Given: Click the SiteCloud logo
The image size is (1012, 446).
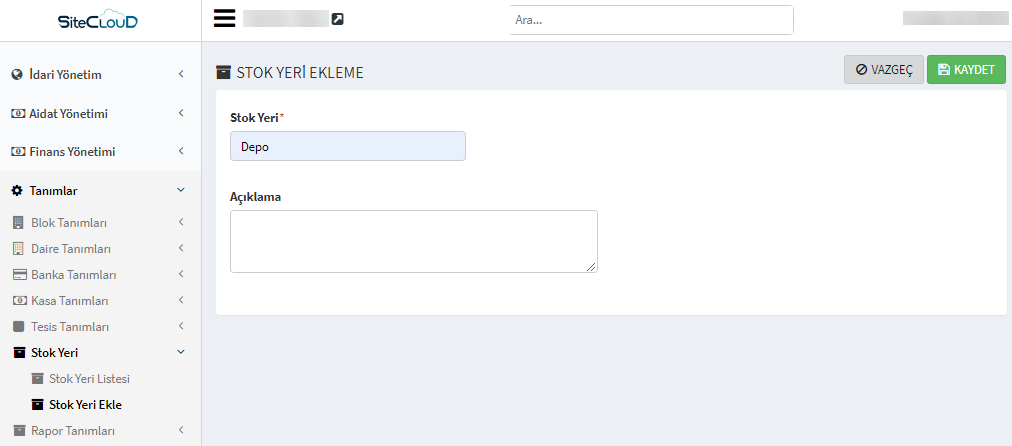Looking at the screenshot, I should point(97,21).
